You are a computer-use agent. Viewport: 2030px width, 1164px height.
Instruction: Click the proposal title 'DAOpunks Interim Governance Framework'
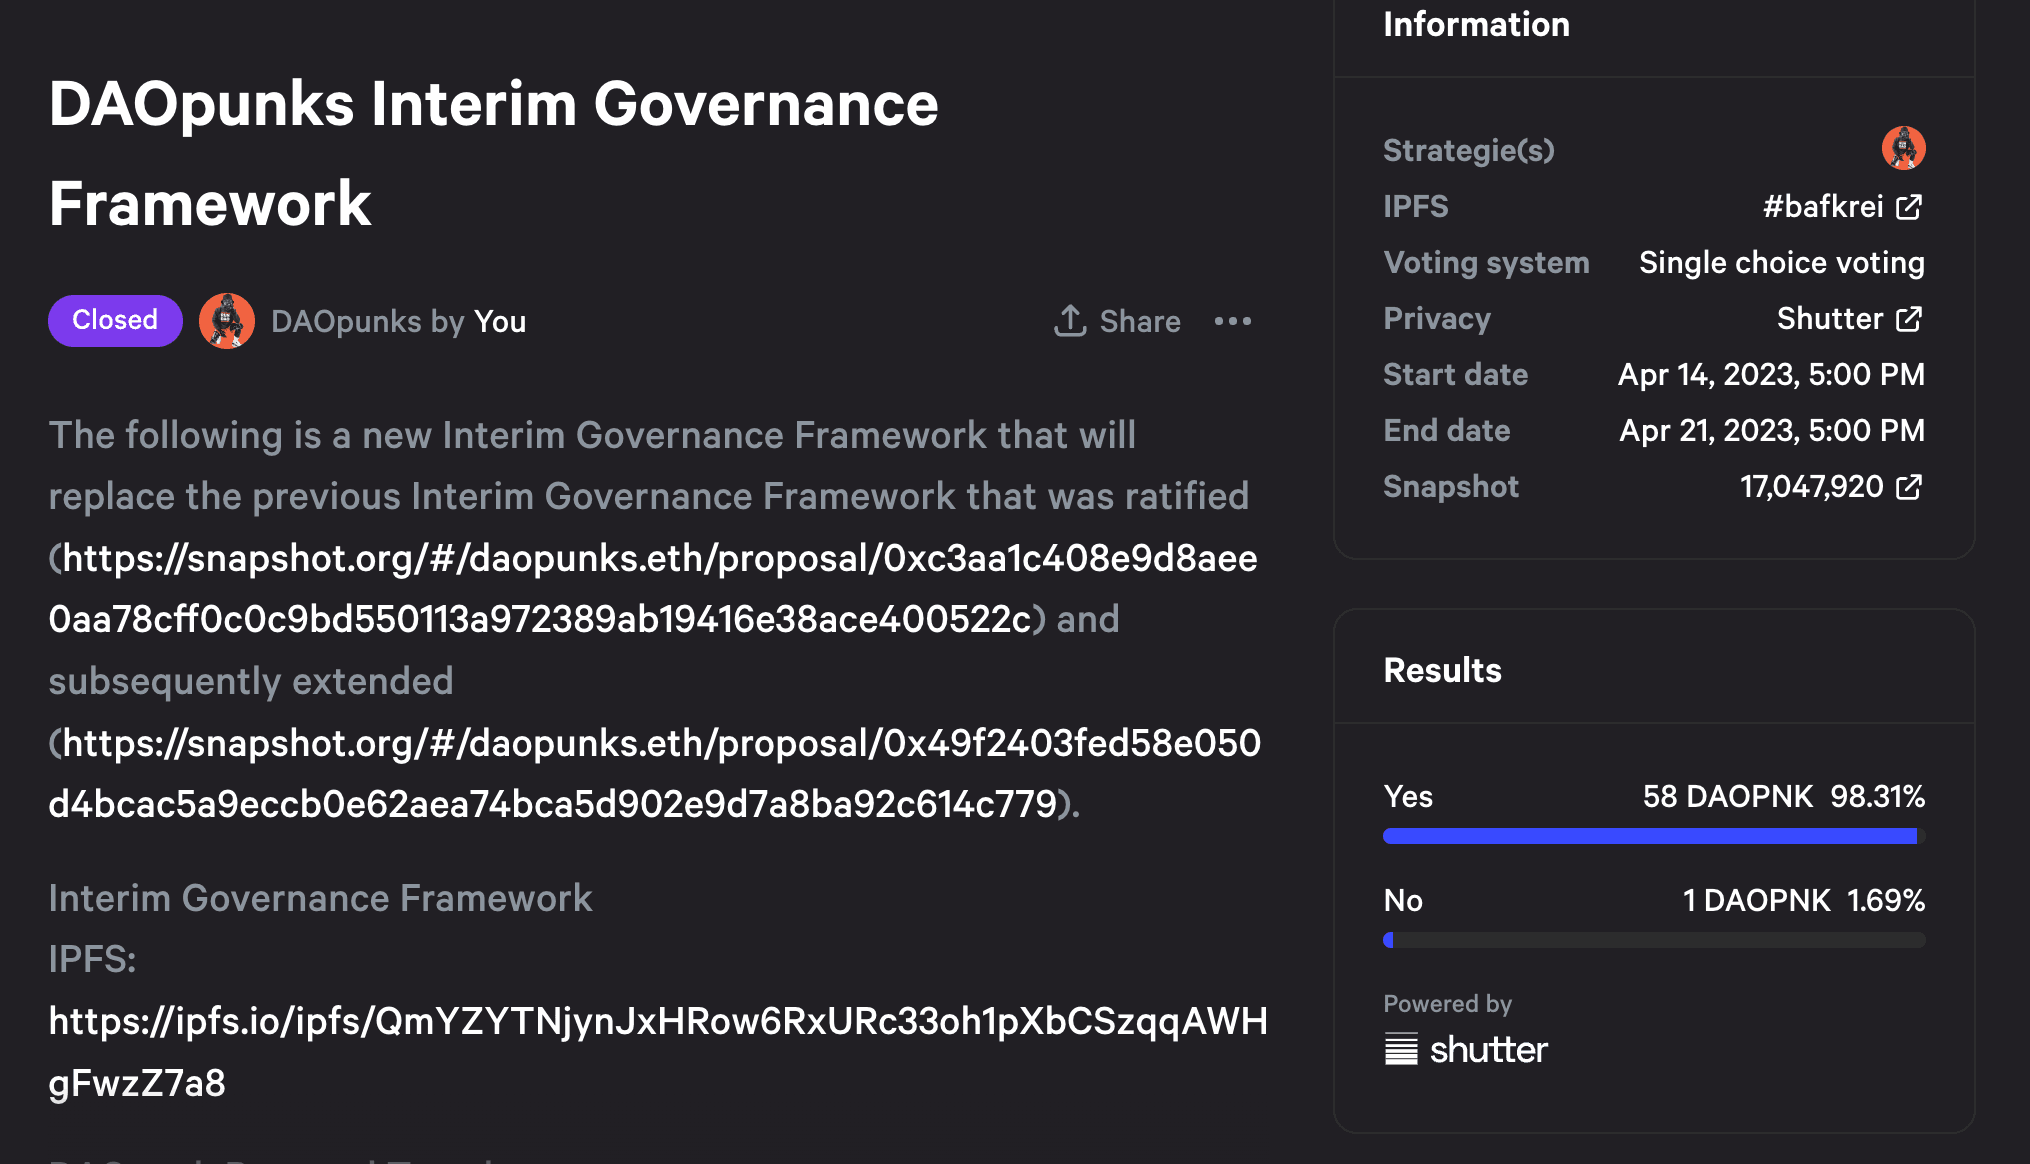(x=494, y=154)
